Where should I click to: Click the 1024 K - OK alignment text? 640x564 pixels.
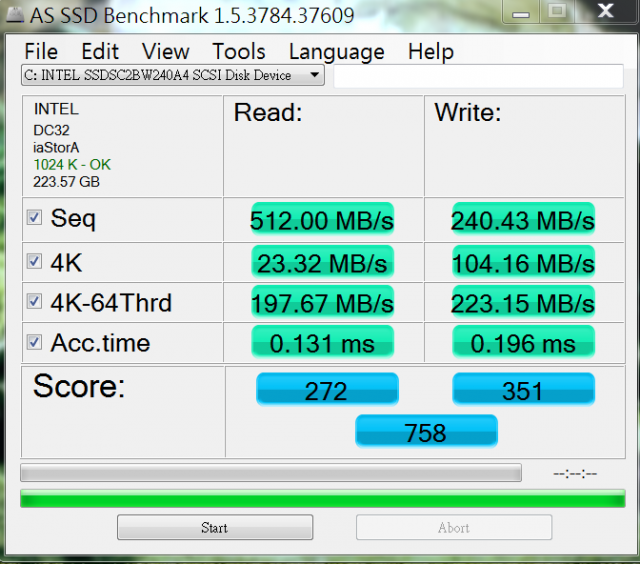[x=72, y=164]
